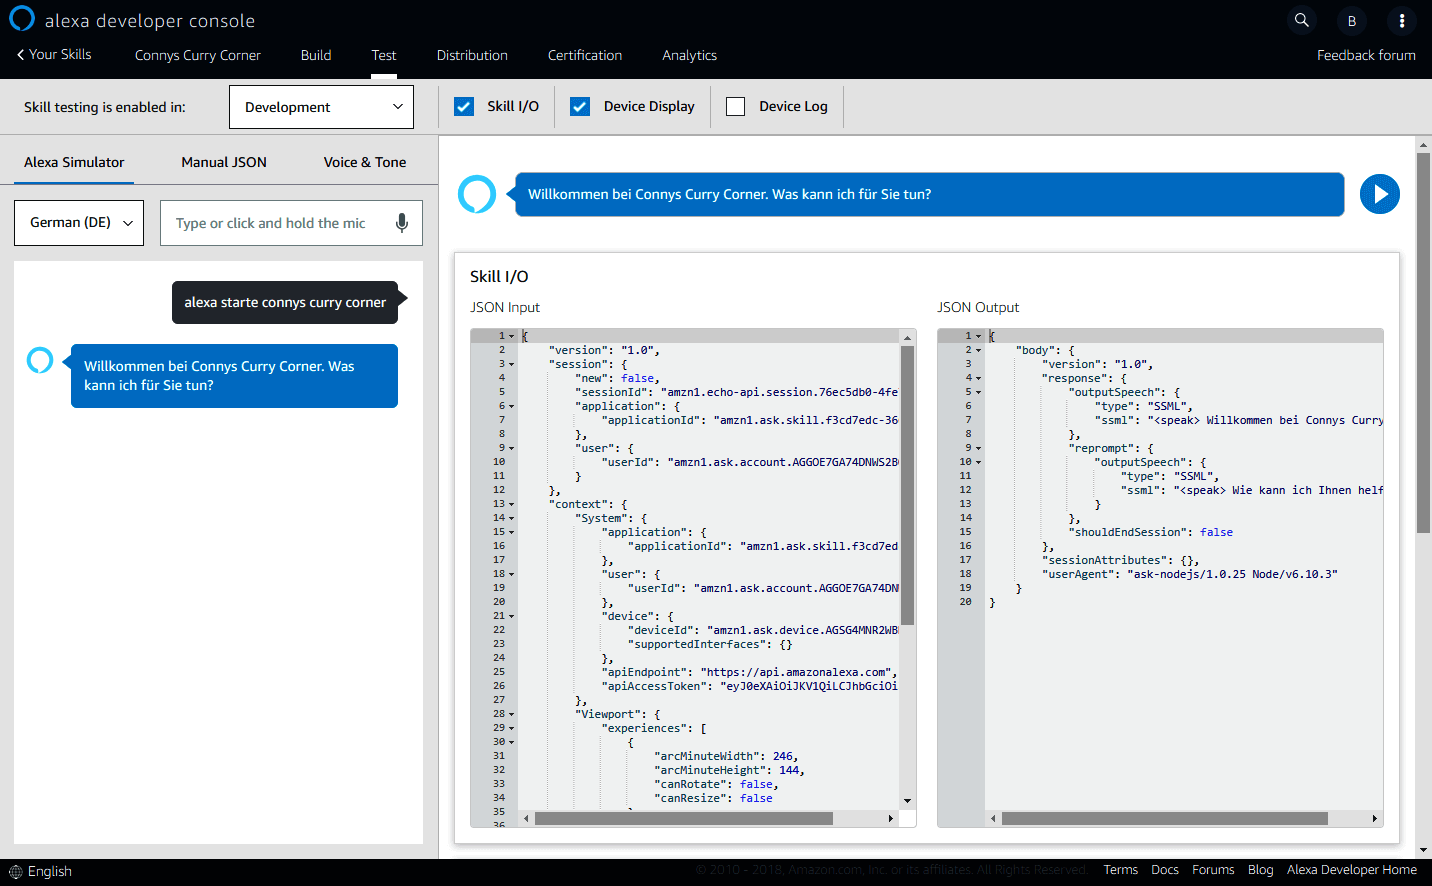The image size is (1432, 886).
Task: Collapse the session block in JSON Input
Action: click(512, 364)
